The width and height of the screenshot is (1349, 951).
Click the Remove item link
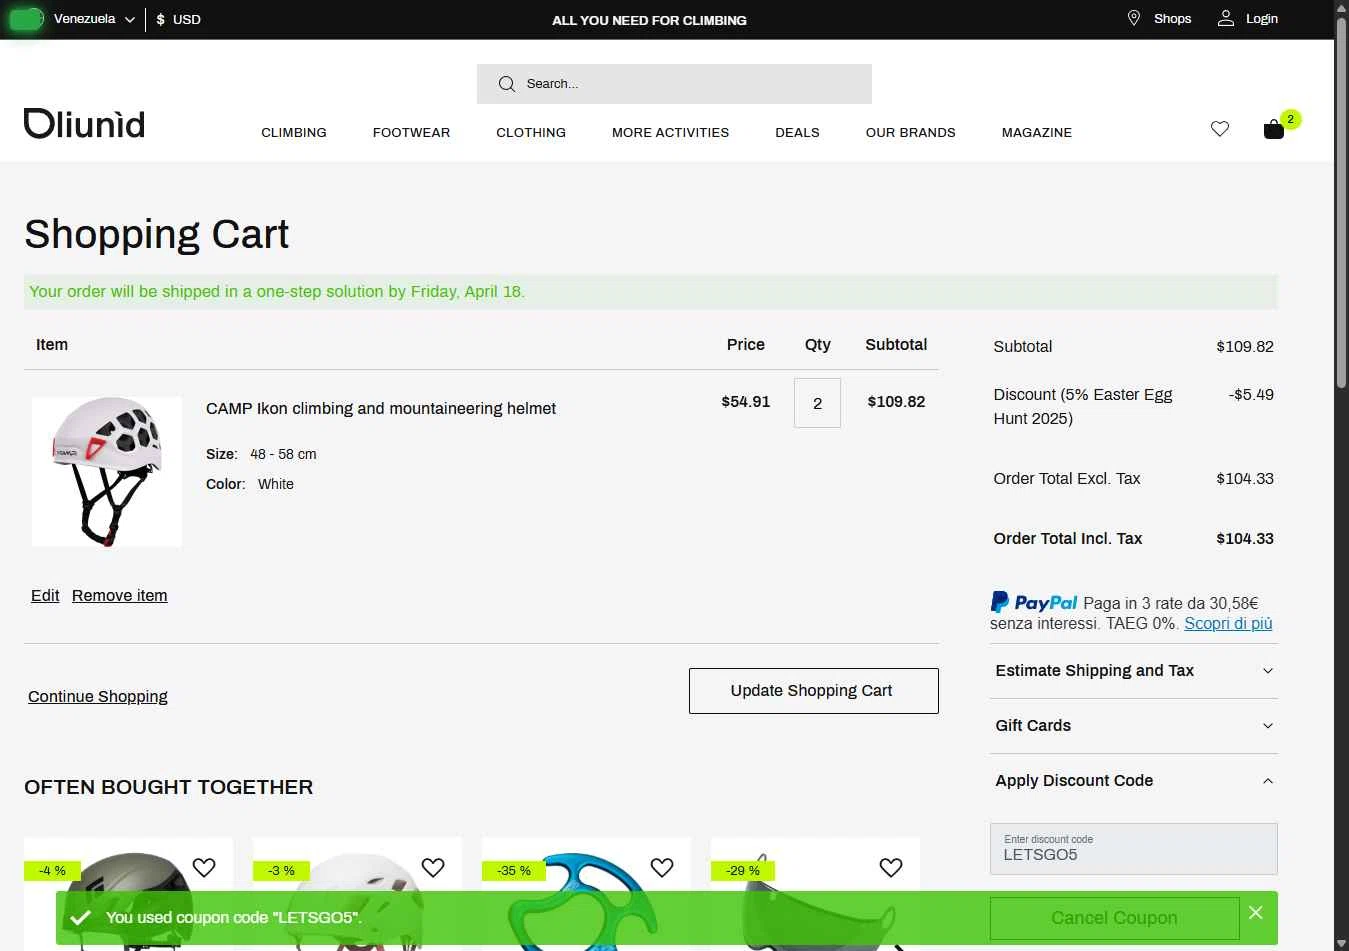[120, 596]
